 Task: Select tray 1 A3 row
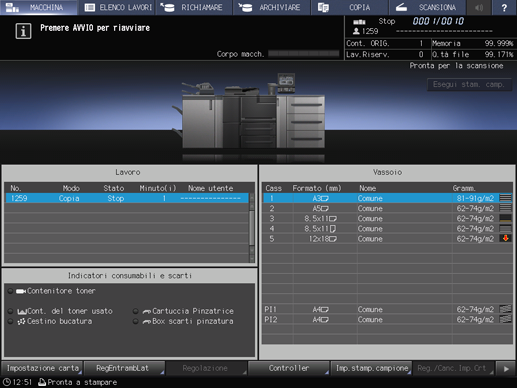[x=388, y=198]
